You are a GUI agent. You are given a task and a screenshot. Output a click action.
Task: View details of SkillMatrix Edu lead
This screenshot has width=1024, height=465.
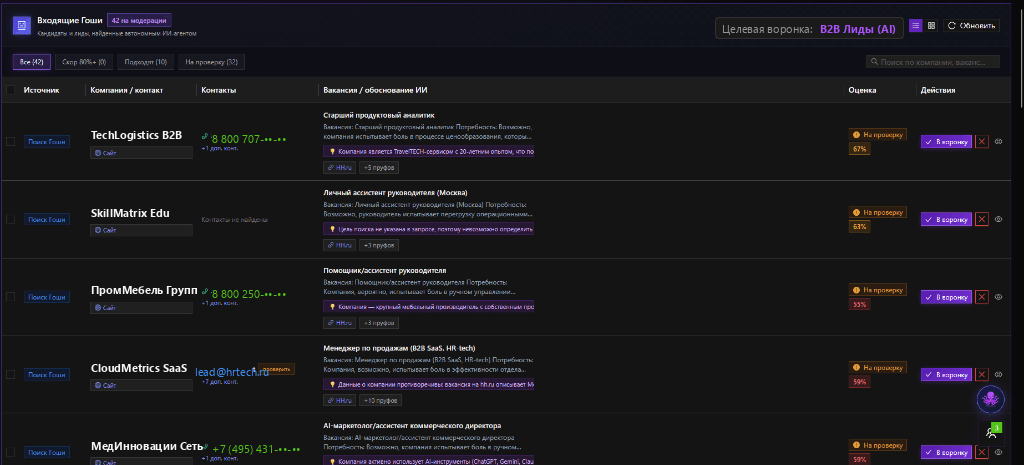pos(999,219)
